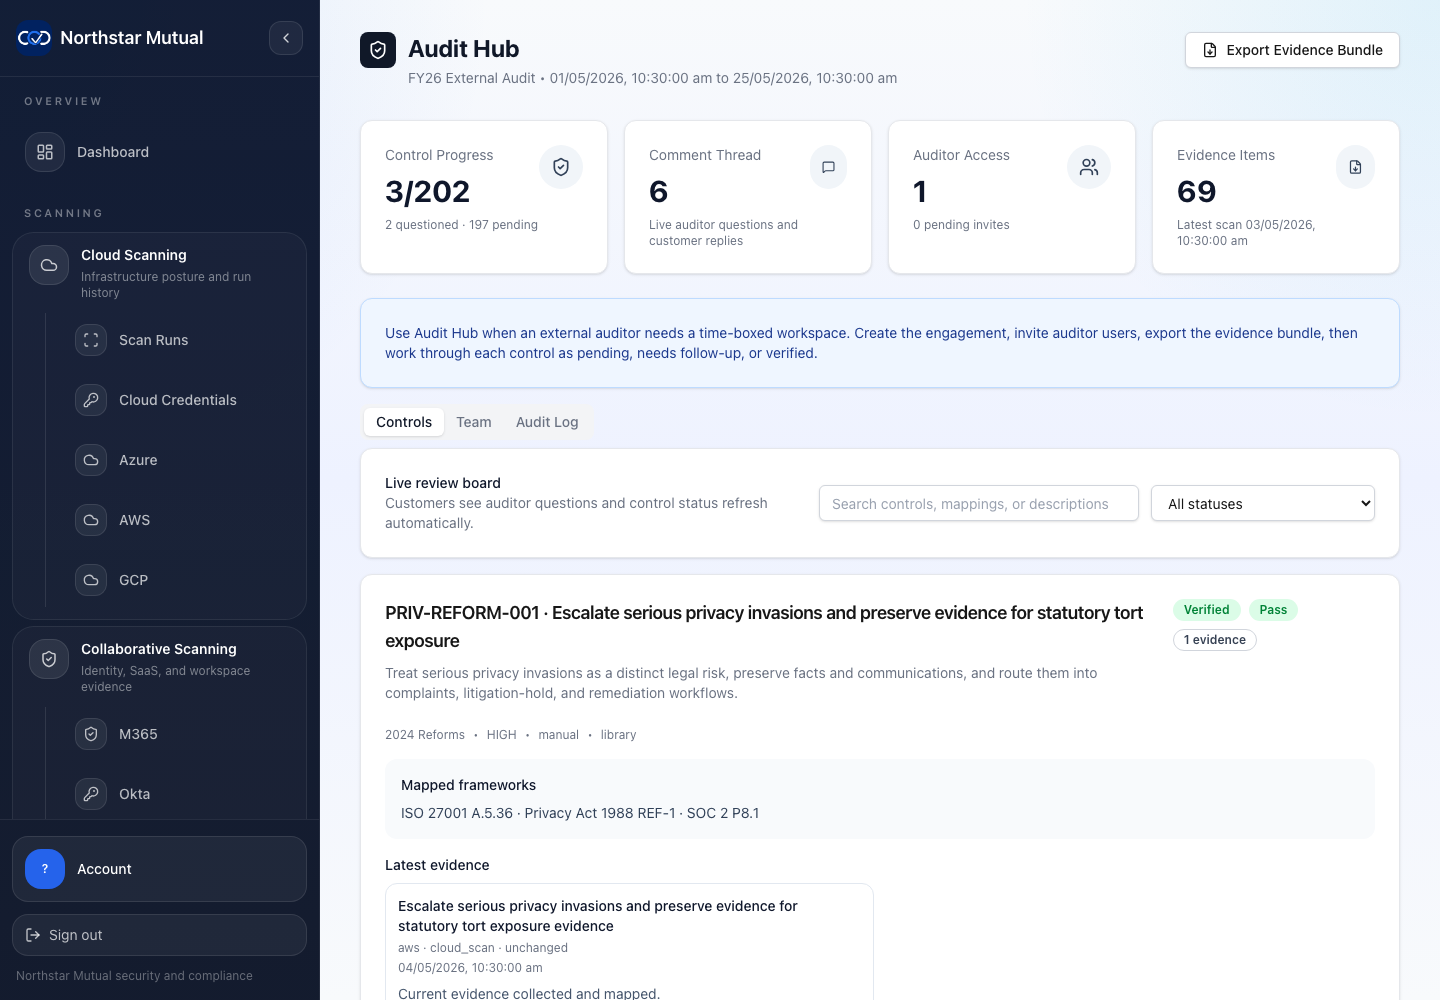This screenshot has width=1440, height=1000.
Task: Open Scan Runs label in sidebar
Action: (154, 340)
